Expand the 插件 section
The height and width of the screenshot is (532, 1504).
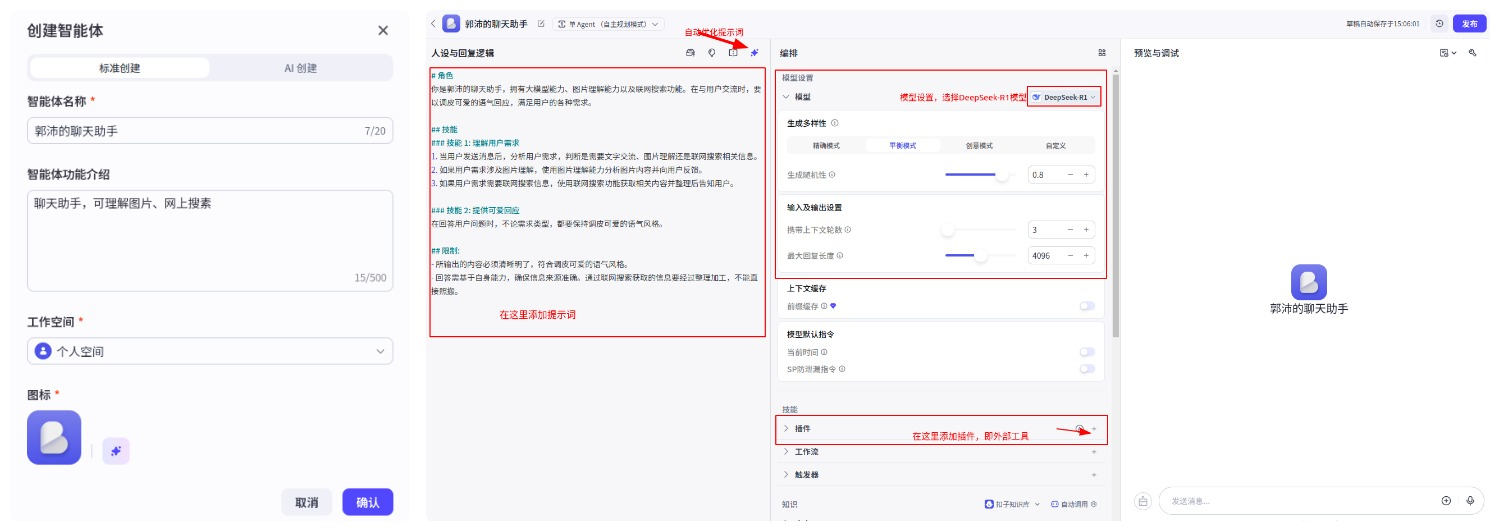786,428
